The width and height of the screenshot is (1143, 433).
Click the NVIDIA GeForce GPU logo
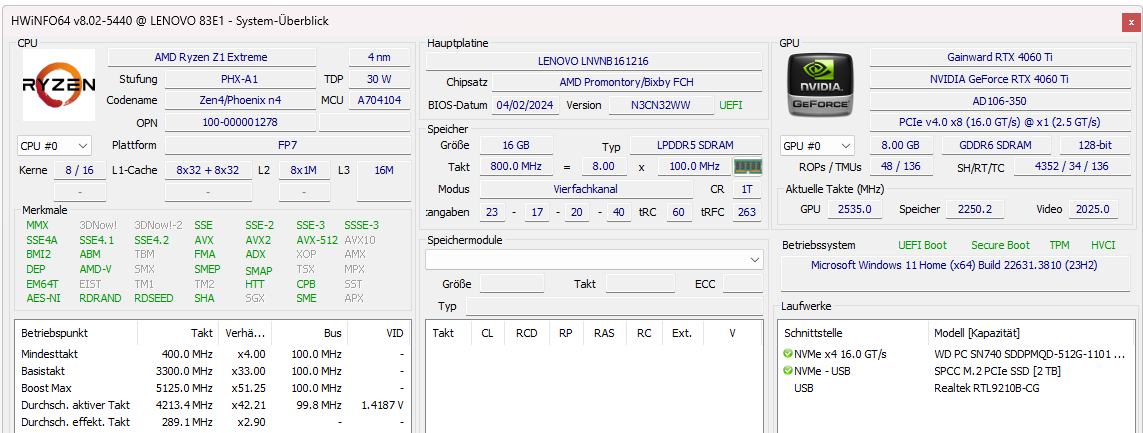coord(822,86)
